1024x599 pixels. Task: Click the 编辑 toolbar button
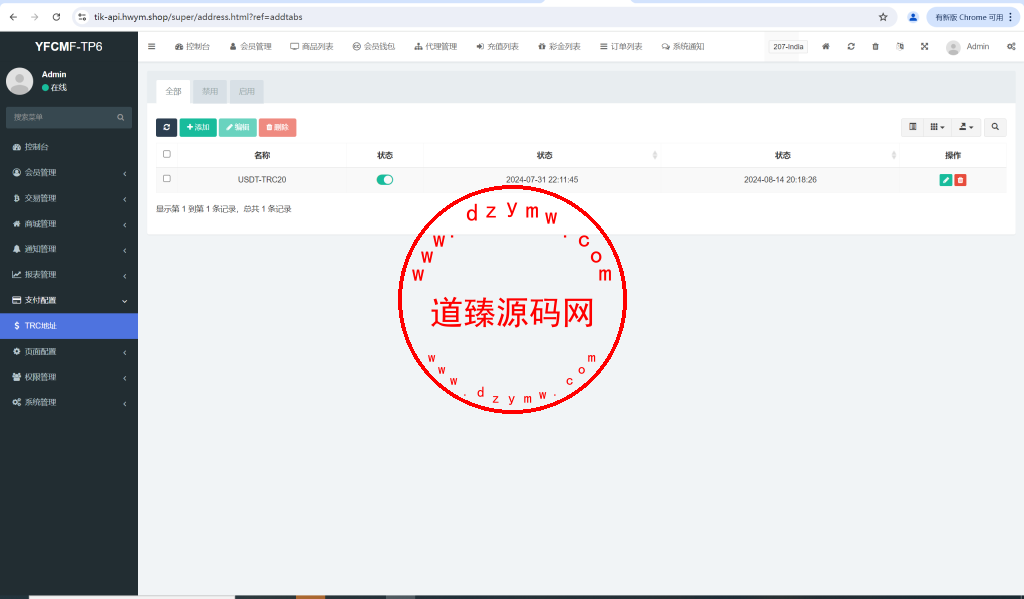tap(238, 127)
